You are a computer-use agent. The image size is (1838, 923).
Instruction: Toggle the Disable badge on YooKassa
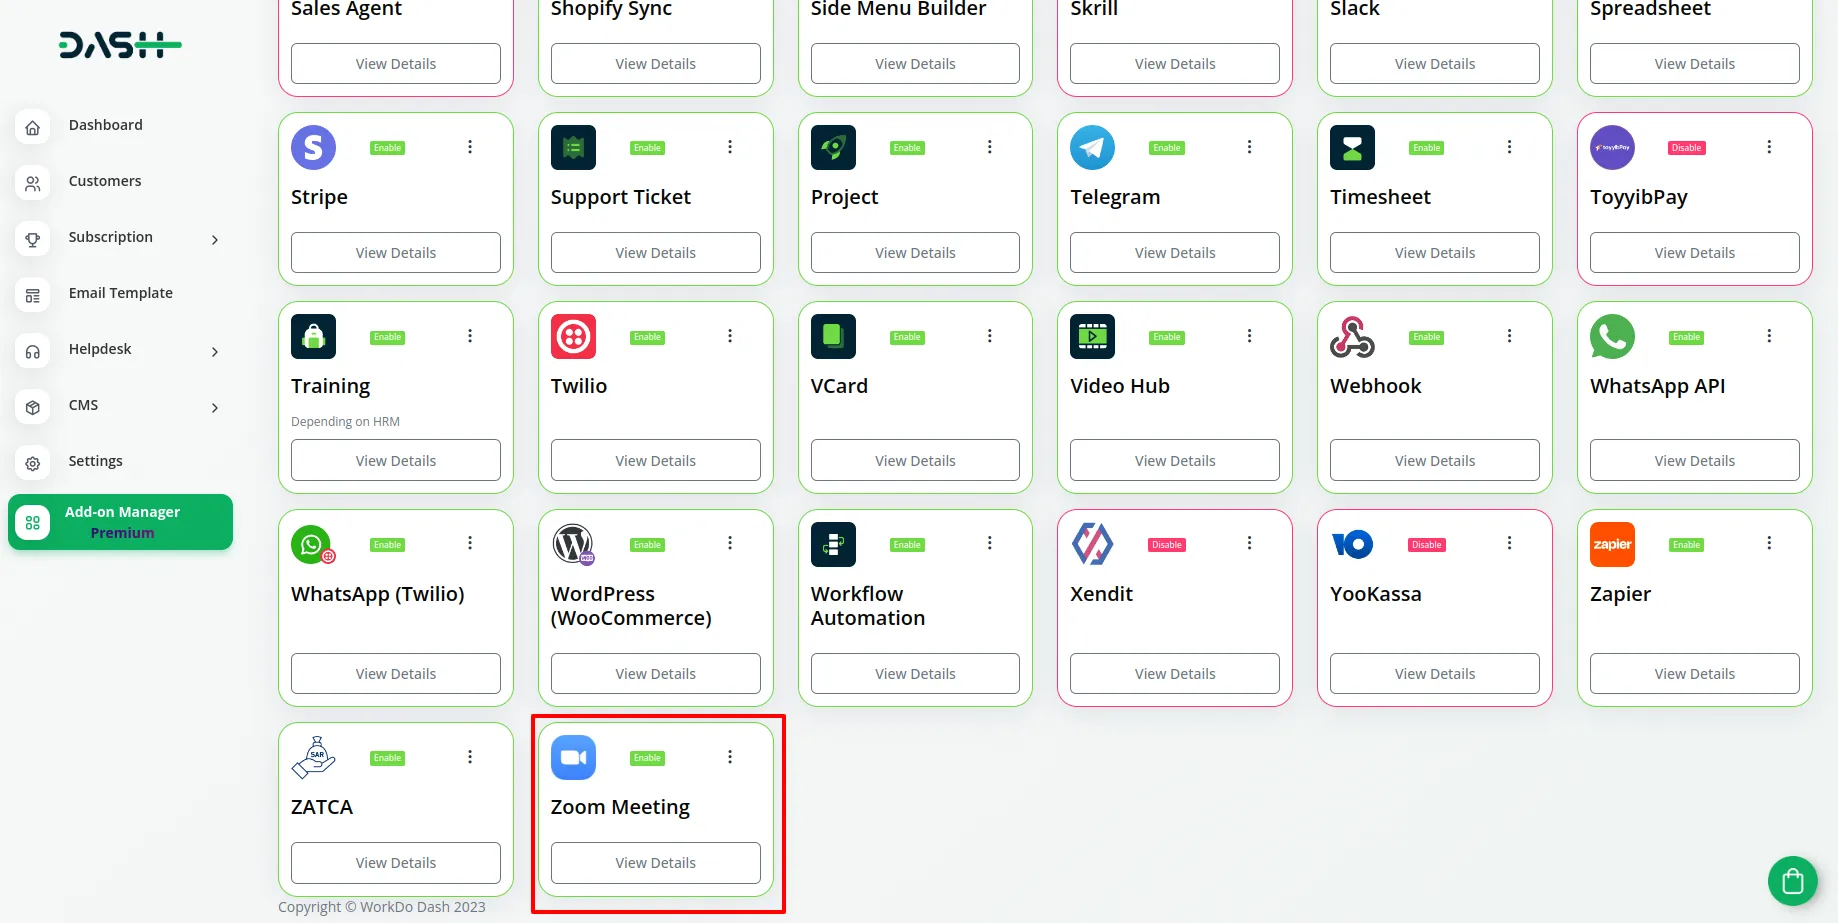click(x=1426, y=545)
